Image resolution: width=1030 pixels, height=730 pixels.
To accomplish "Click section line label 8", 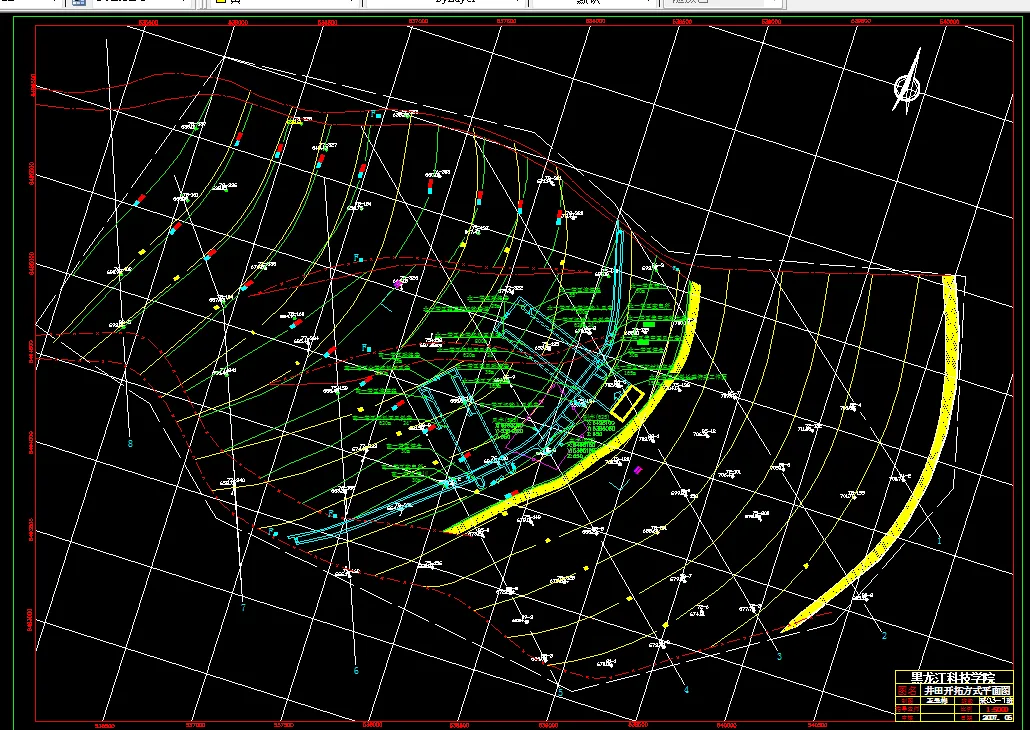I will [x=130, y=444].
